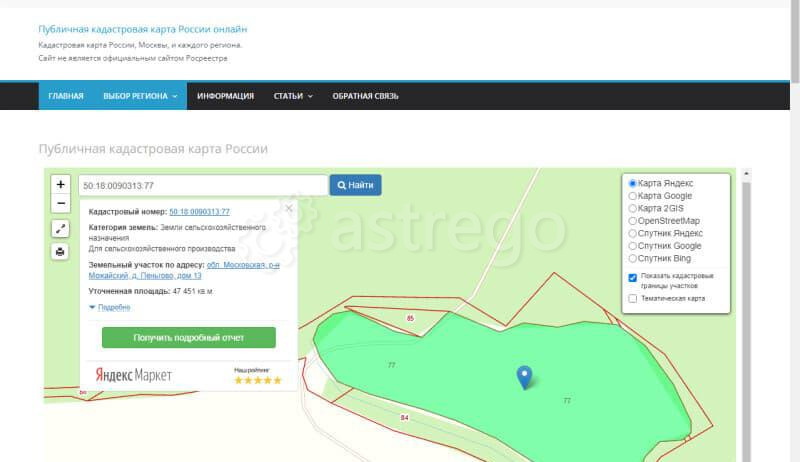Click the print map icon
Image resolution: width=800 pixels, height=462 pixels.
[x=60, y=251]
